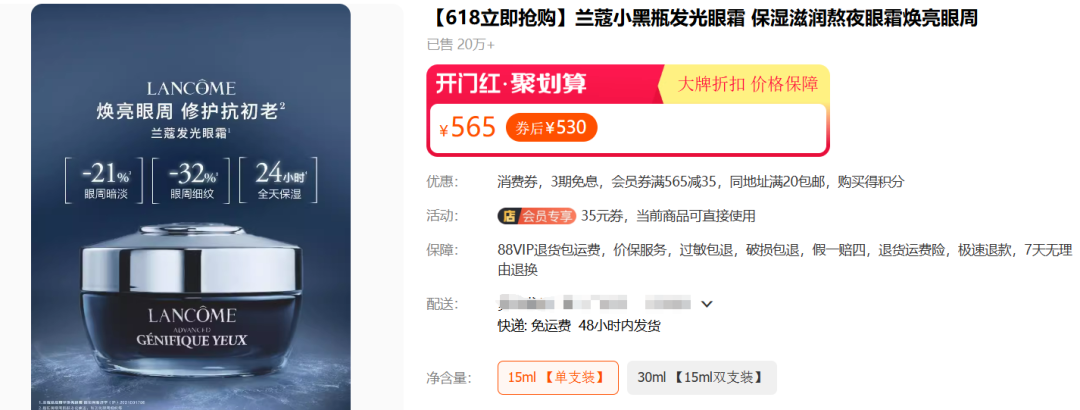Open the 开门红·聚划算 promotion banner
1080x410 pixels.
[511, 84]
